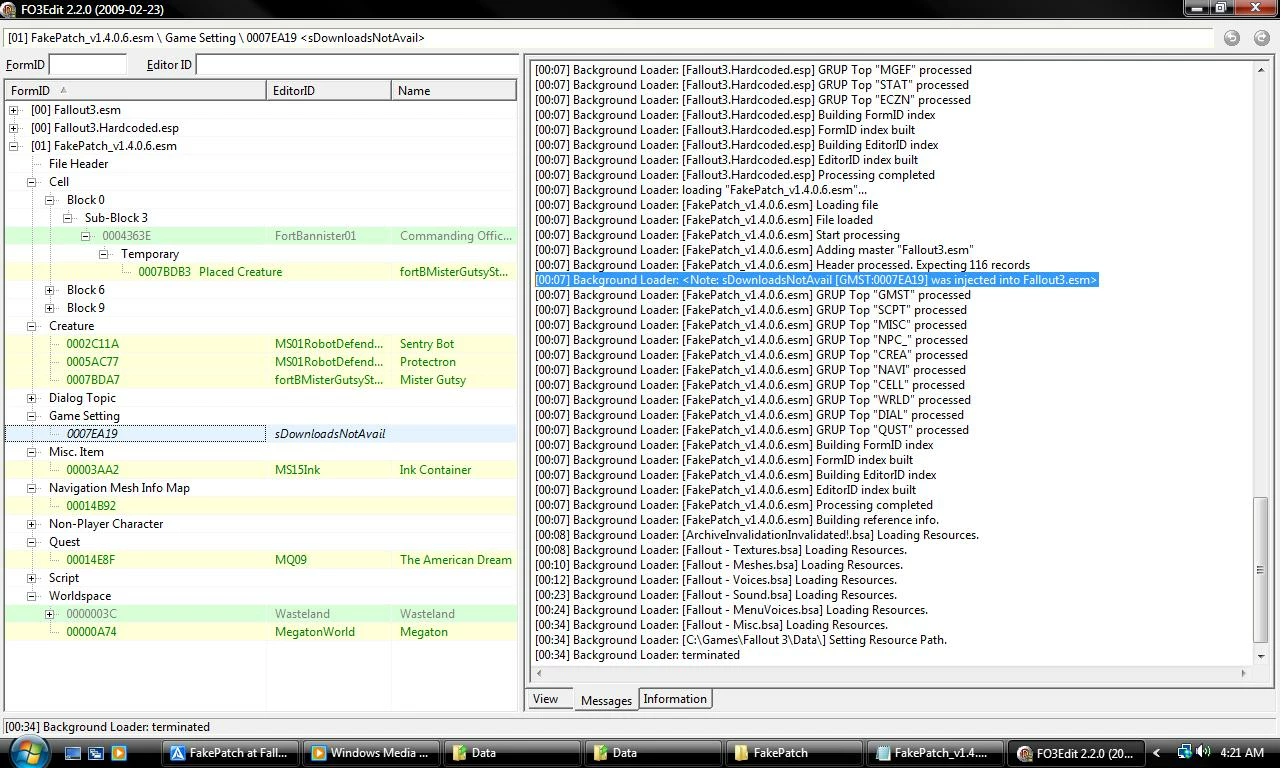The height and width of the screenshot is (768, 1281).
Task: Click the FormID filter input field
Action: coord(87,64)
